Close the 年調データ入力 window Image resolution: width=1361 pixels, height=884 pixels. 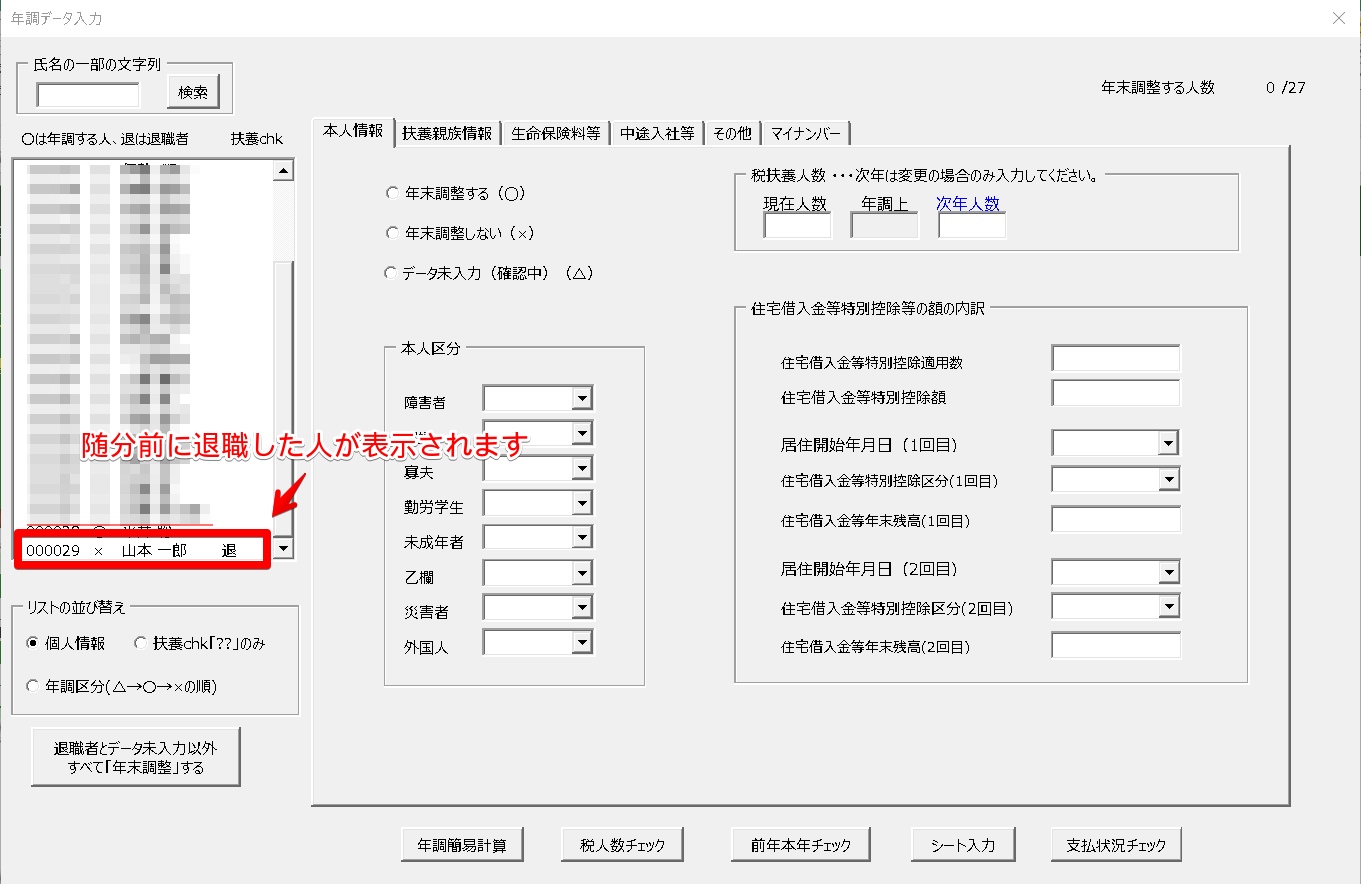1339,18
